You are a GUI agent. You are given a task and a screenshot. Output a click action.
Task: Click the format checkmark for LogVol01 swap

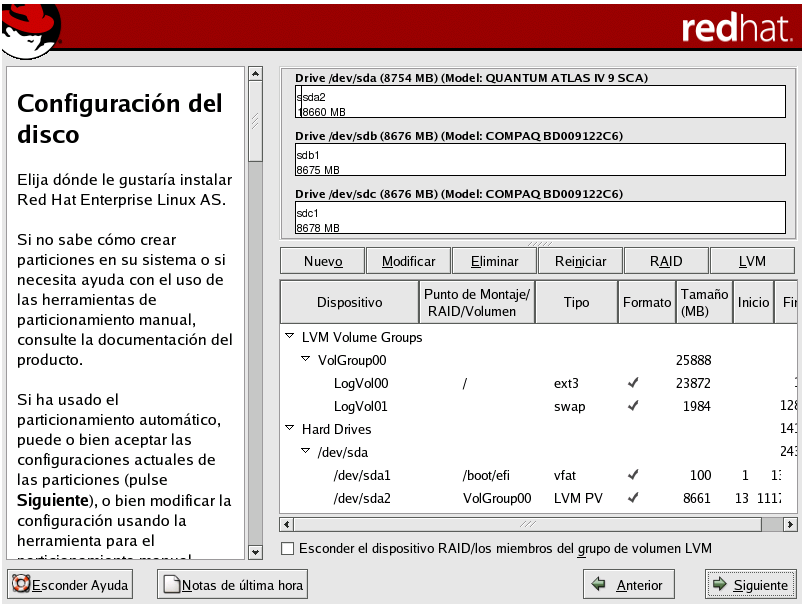pos(632,406)
